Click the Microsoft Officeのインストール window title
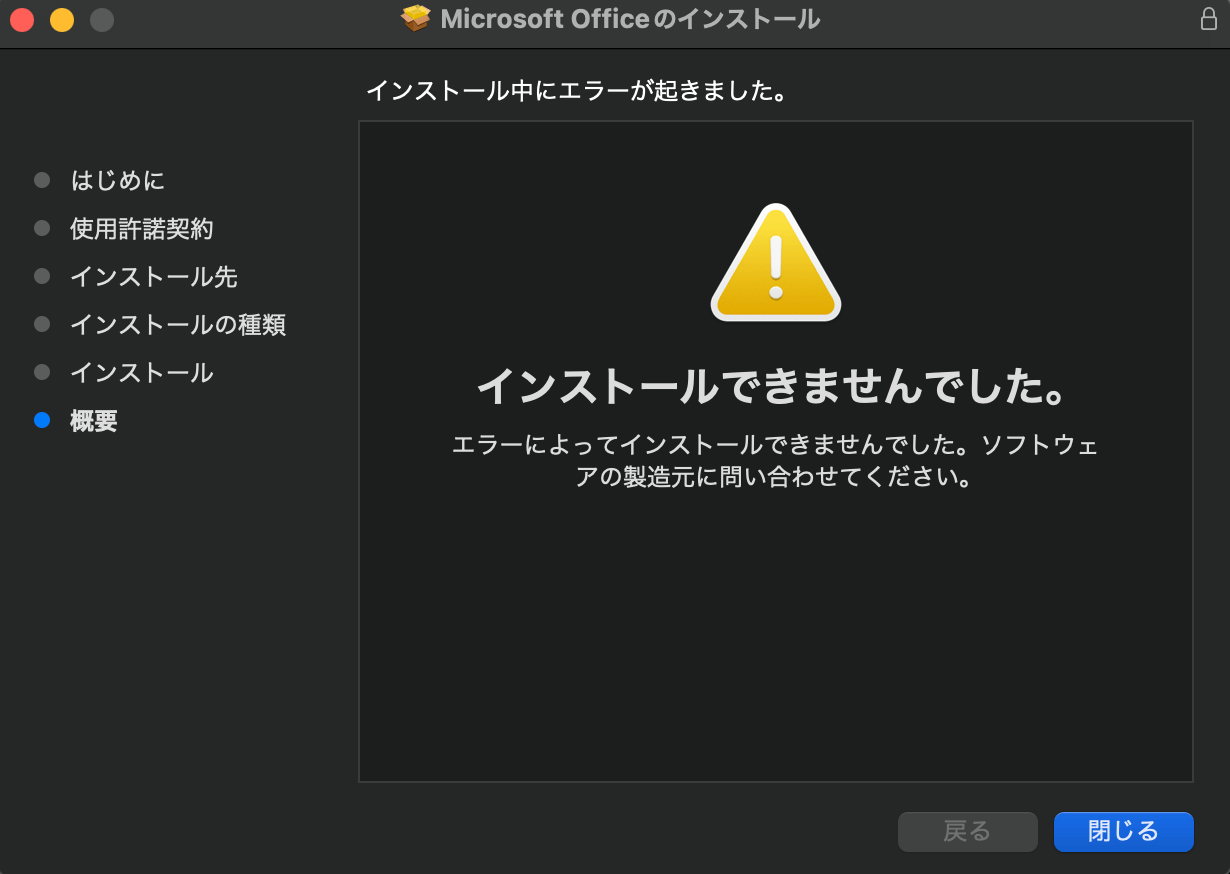1230x874 pixels. click(x=630, y=19)
